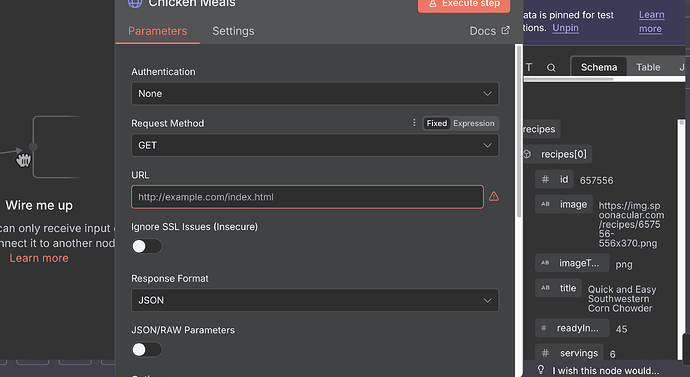Click the imageT... field pill
The image size is (690, 377).
(572, 263)
